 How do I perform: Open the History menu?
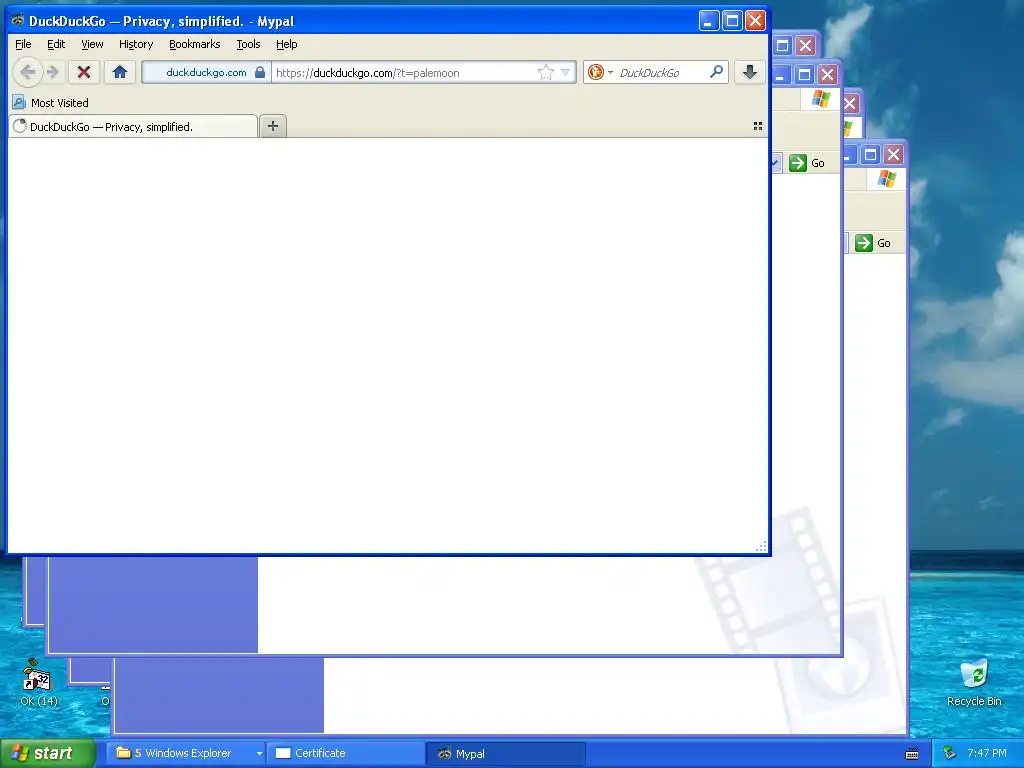(136, 44)
